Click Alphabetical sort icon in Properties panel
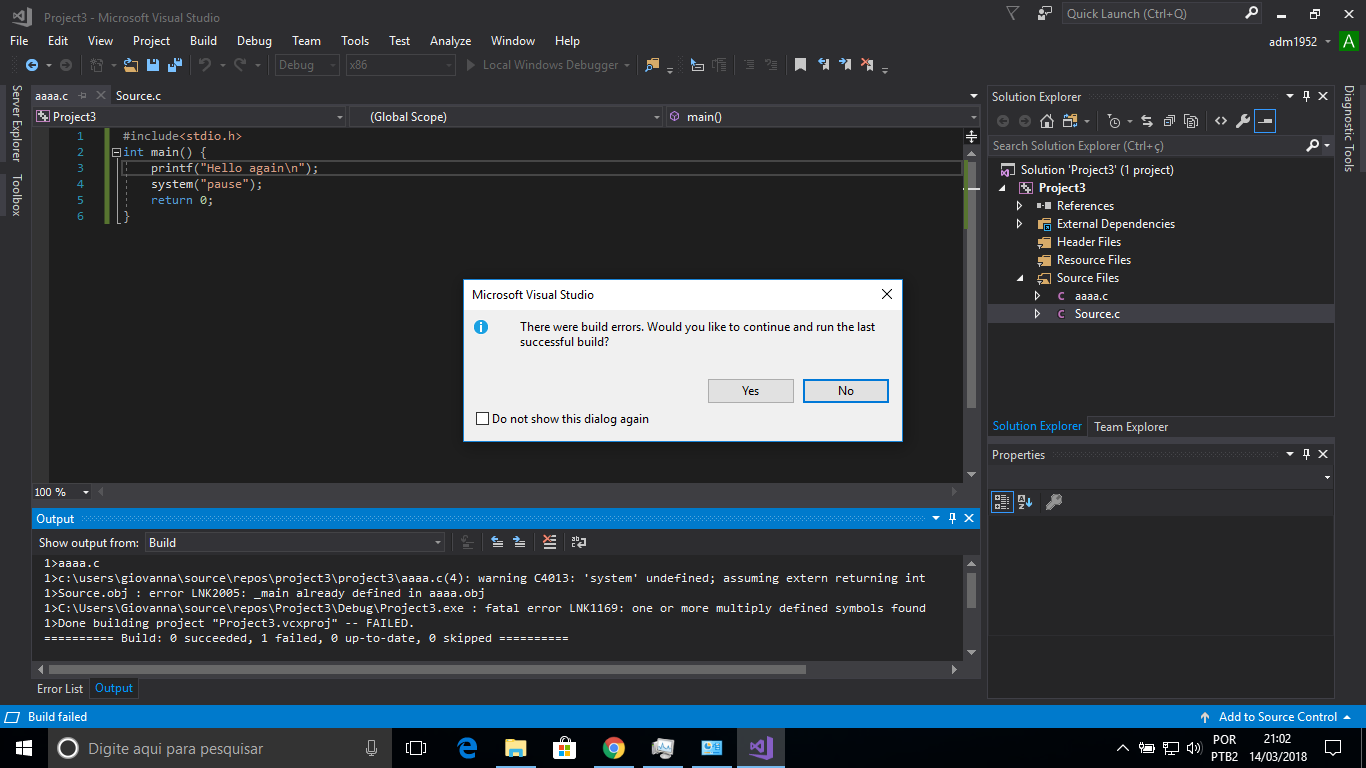Image resolution: width=1366 pixels, height=768 pixels. (x=1025, y=502)
